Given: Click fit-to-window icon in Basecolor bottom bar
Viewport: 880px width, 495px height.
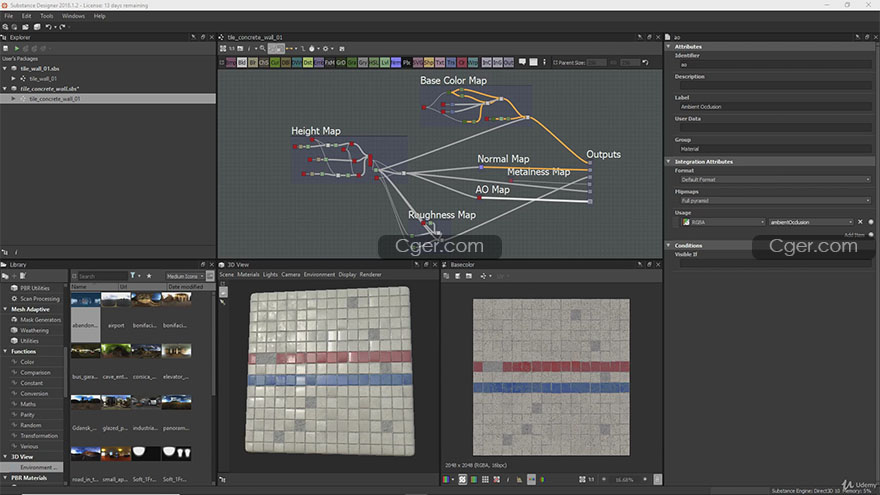Looking at the screenshot, I should click(x=583, y=479).
